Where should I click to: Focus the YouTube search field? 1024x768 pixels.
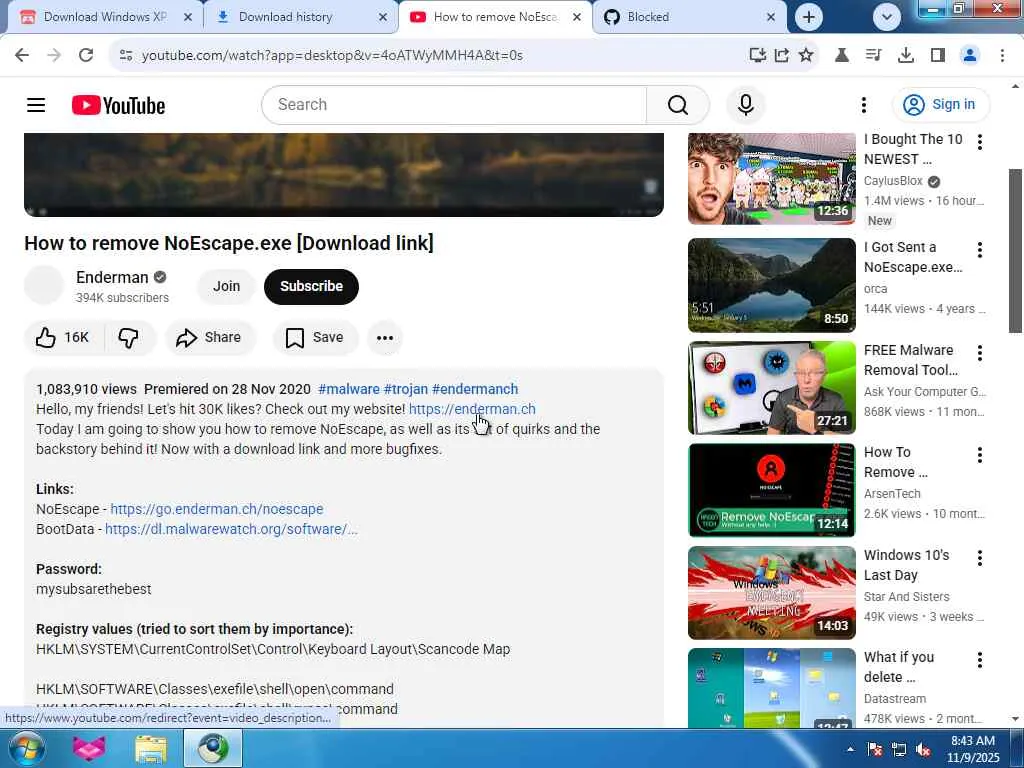pos(454,104)
